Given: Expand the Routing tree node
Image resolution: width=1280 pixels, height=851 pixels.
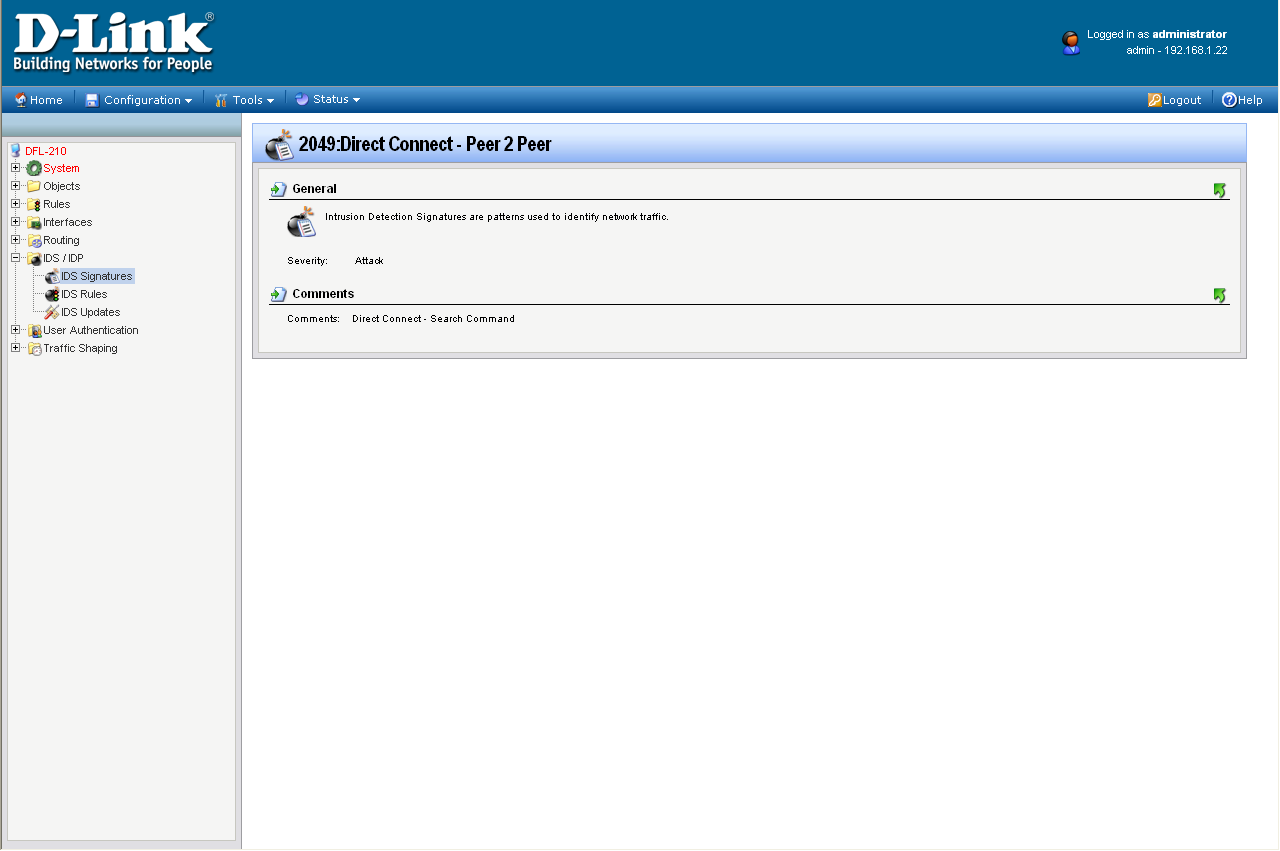Looking at the screenshot, I should pyautogui.click(x=16, y=240).
